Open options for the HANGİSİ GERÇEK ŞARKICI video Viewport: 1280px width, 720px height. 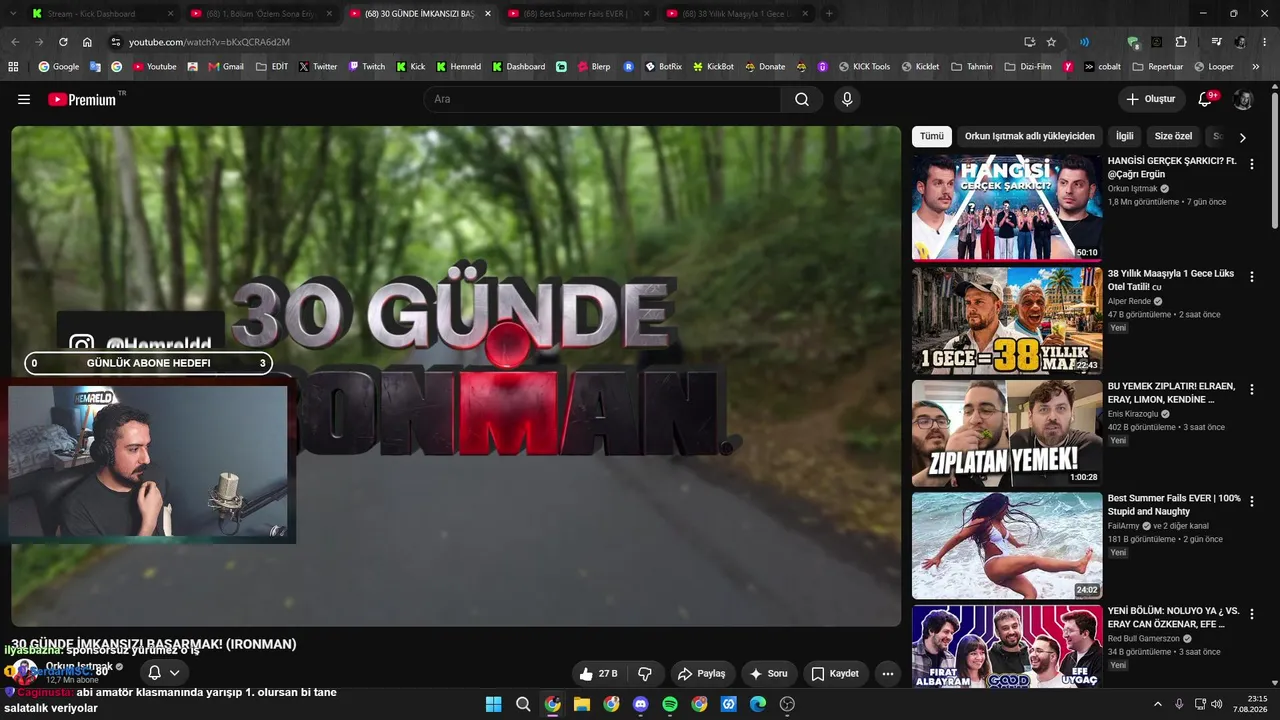[x=1252, y=164]
